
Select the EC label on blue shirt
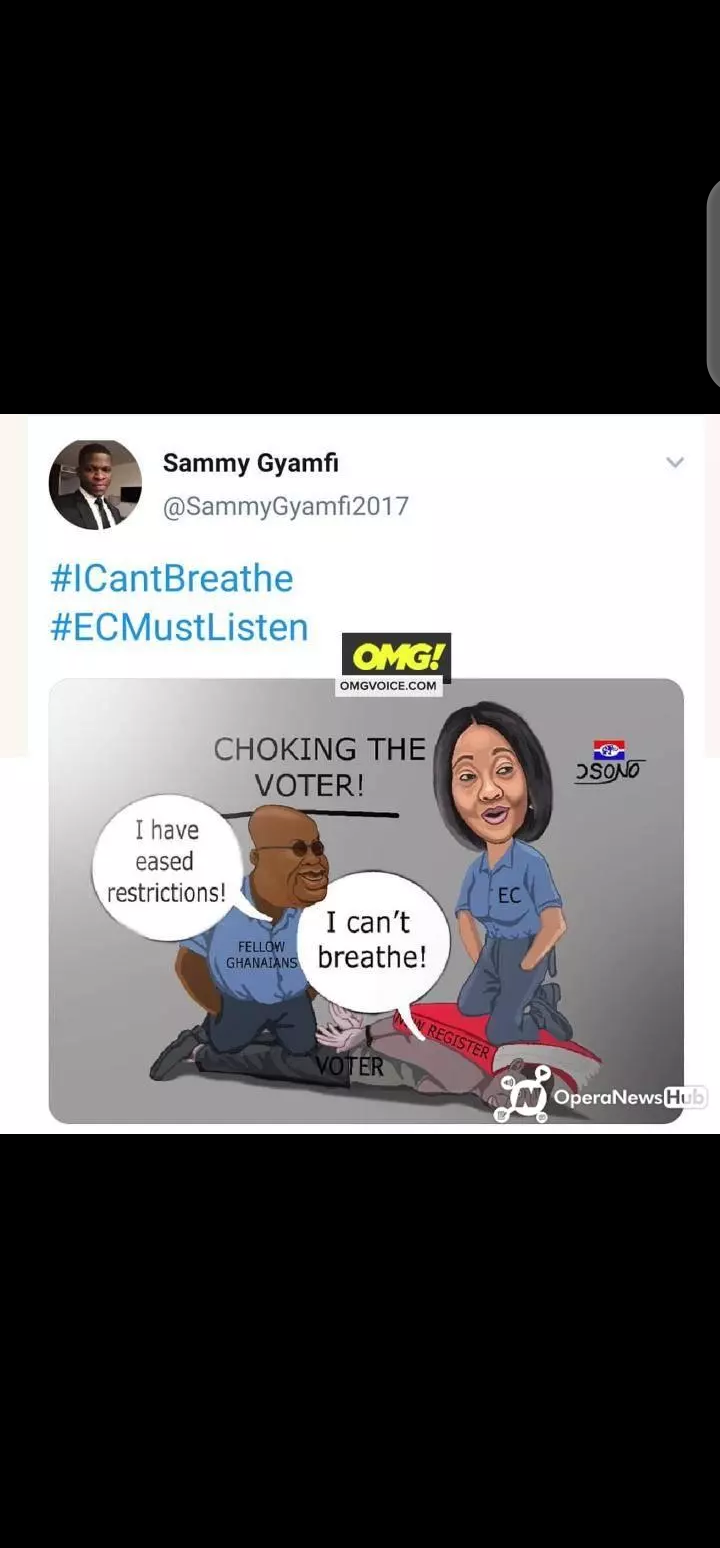[x=509, y=896]
